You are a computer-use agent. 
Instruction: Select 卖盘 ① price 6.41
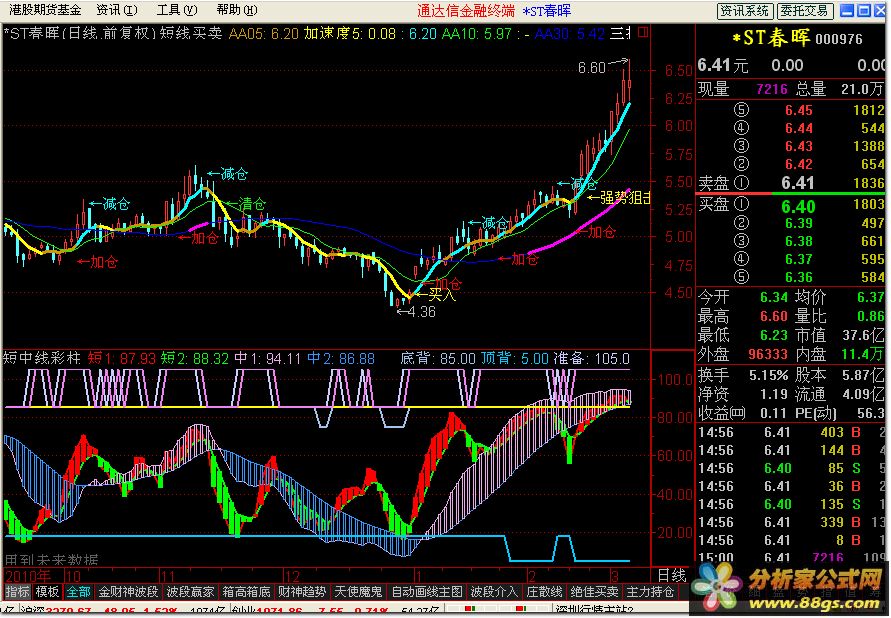797,183
